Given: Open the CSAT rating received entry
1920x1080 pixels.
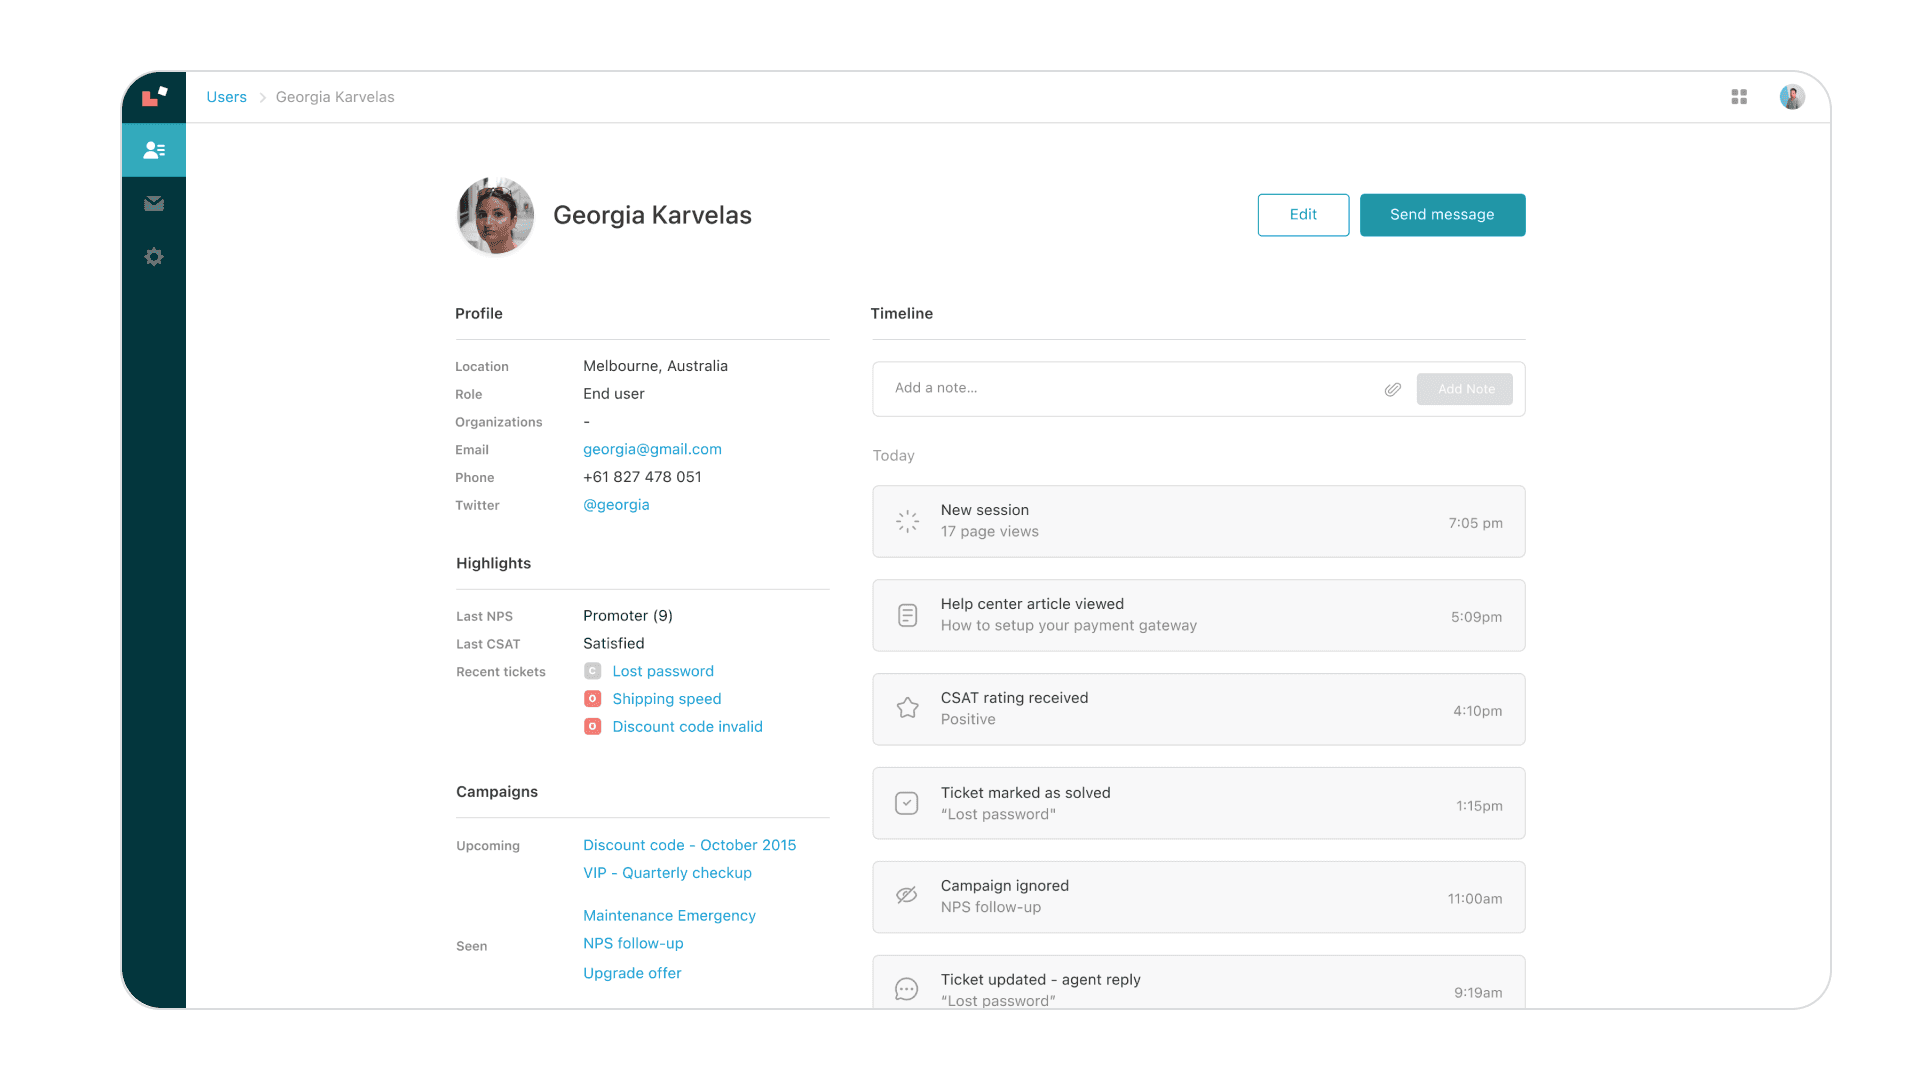Looking at the screenshot, I should pos(1198,709).
